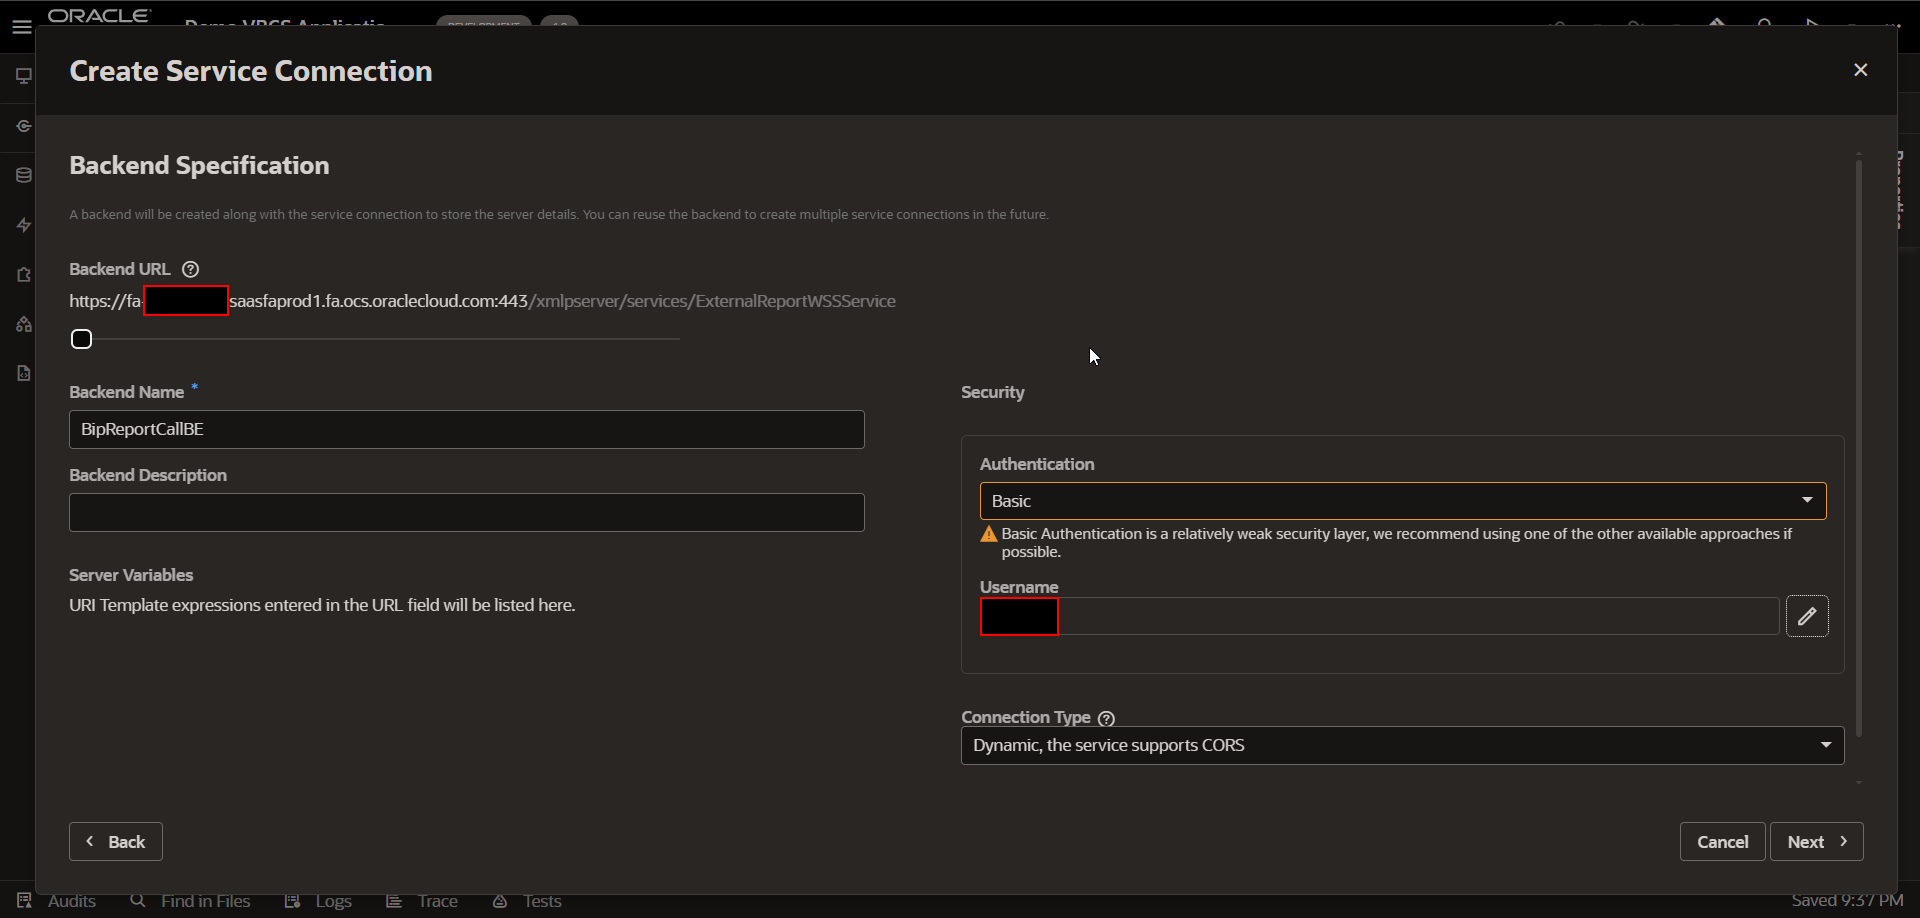Viewport: 1920px width, 918px height.
Task: Close the Create Service Connection dialog
Action: tap(1860, 70)
